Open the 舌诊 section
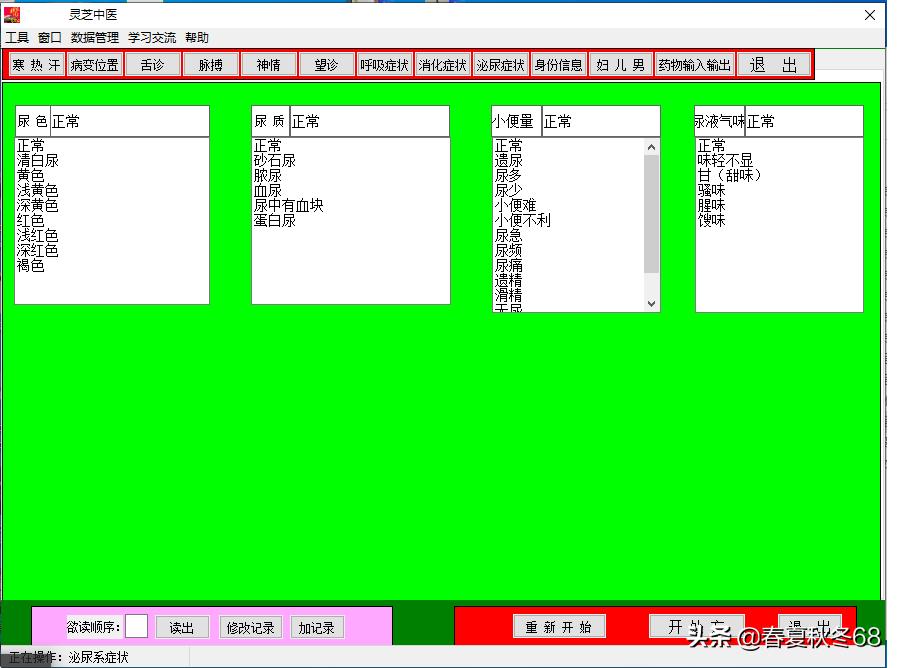 pos(153,65)
